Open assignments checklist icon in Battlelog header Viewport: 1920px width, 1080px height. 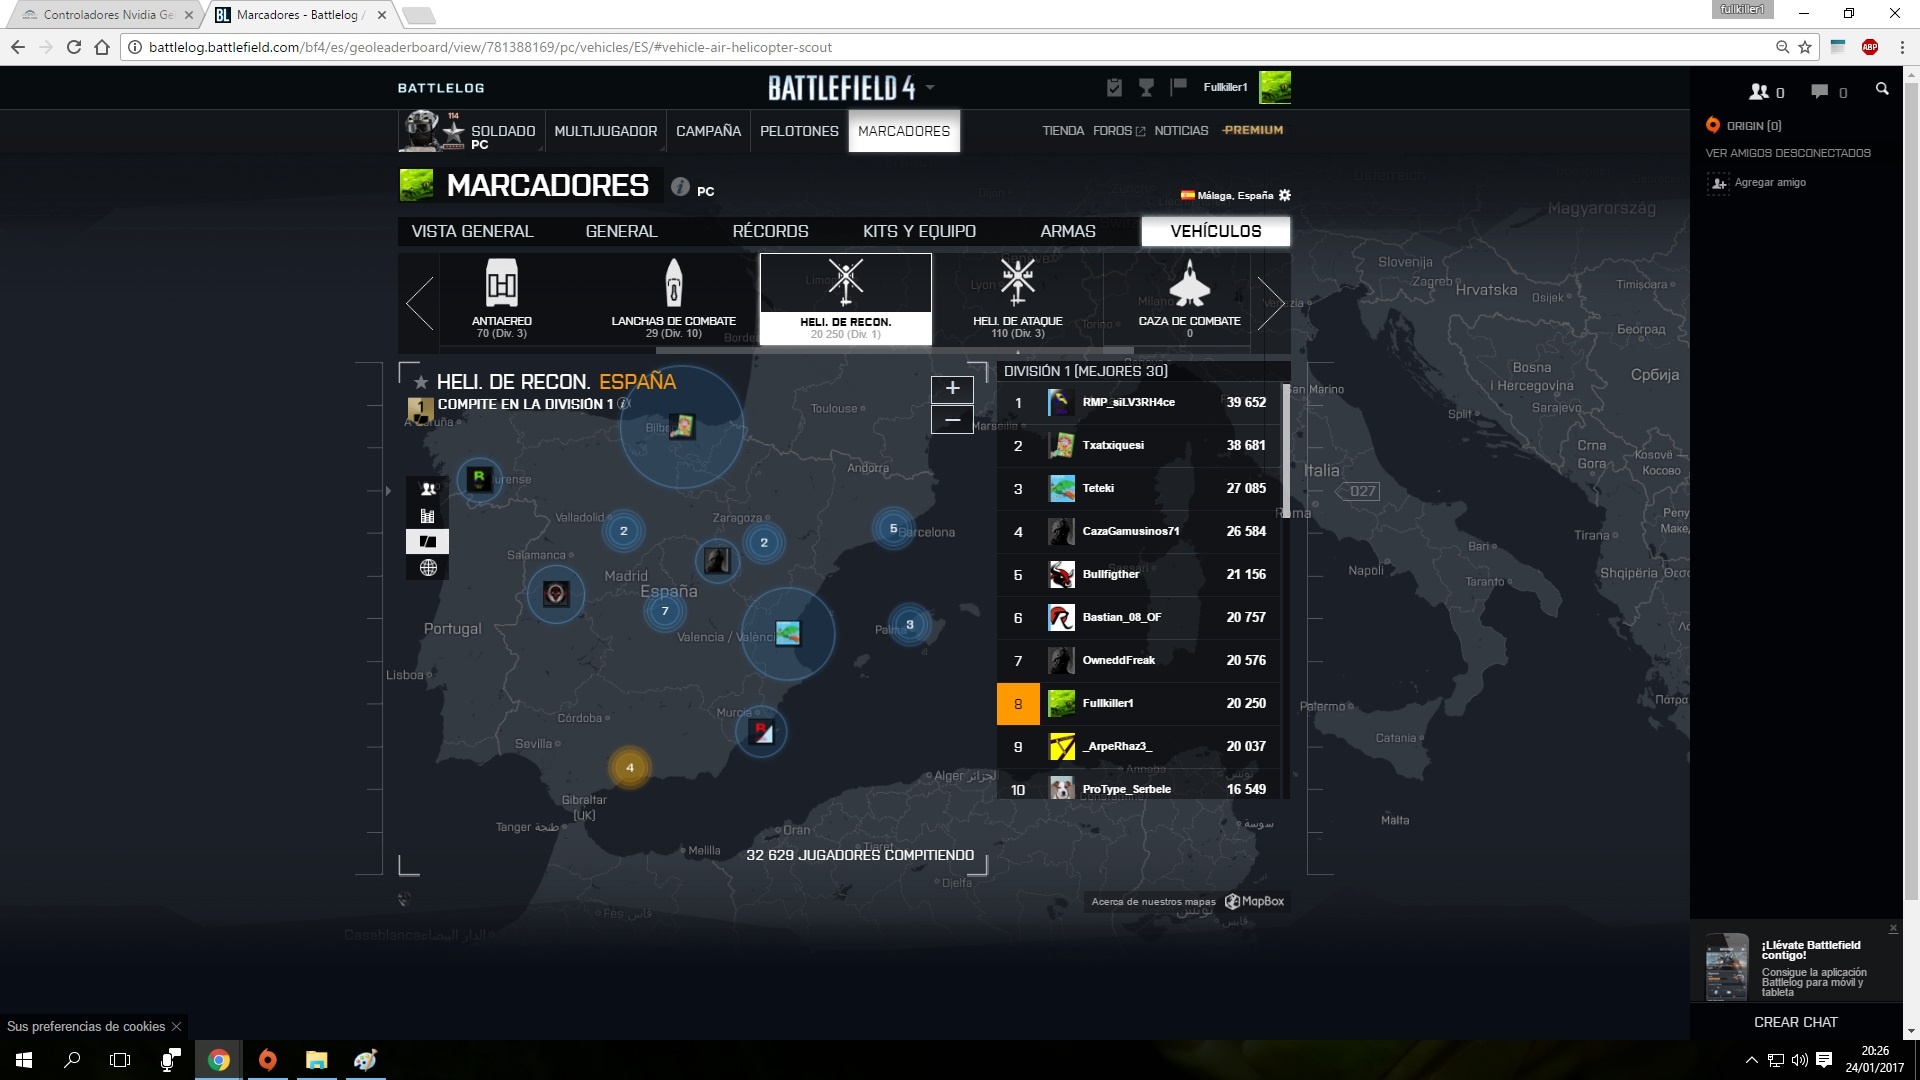[x=1114, y=88]
